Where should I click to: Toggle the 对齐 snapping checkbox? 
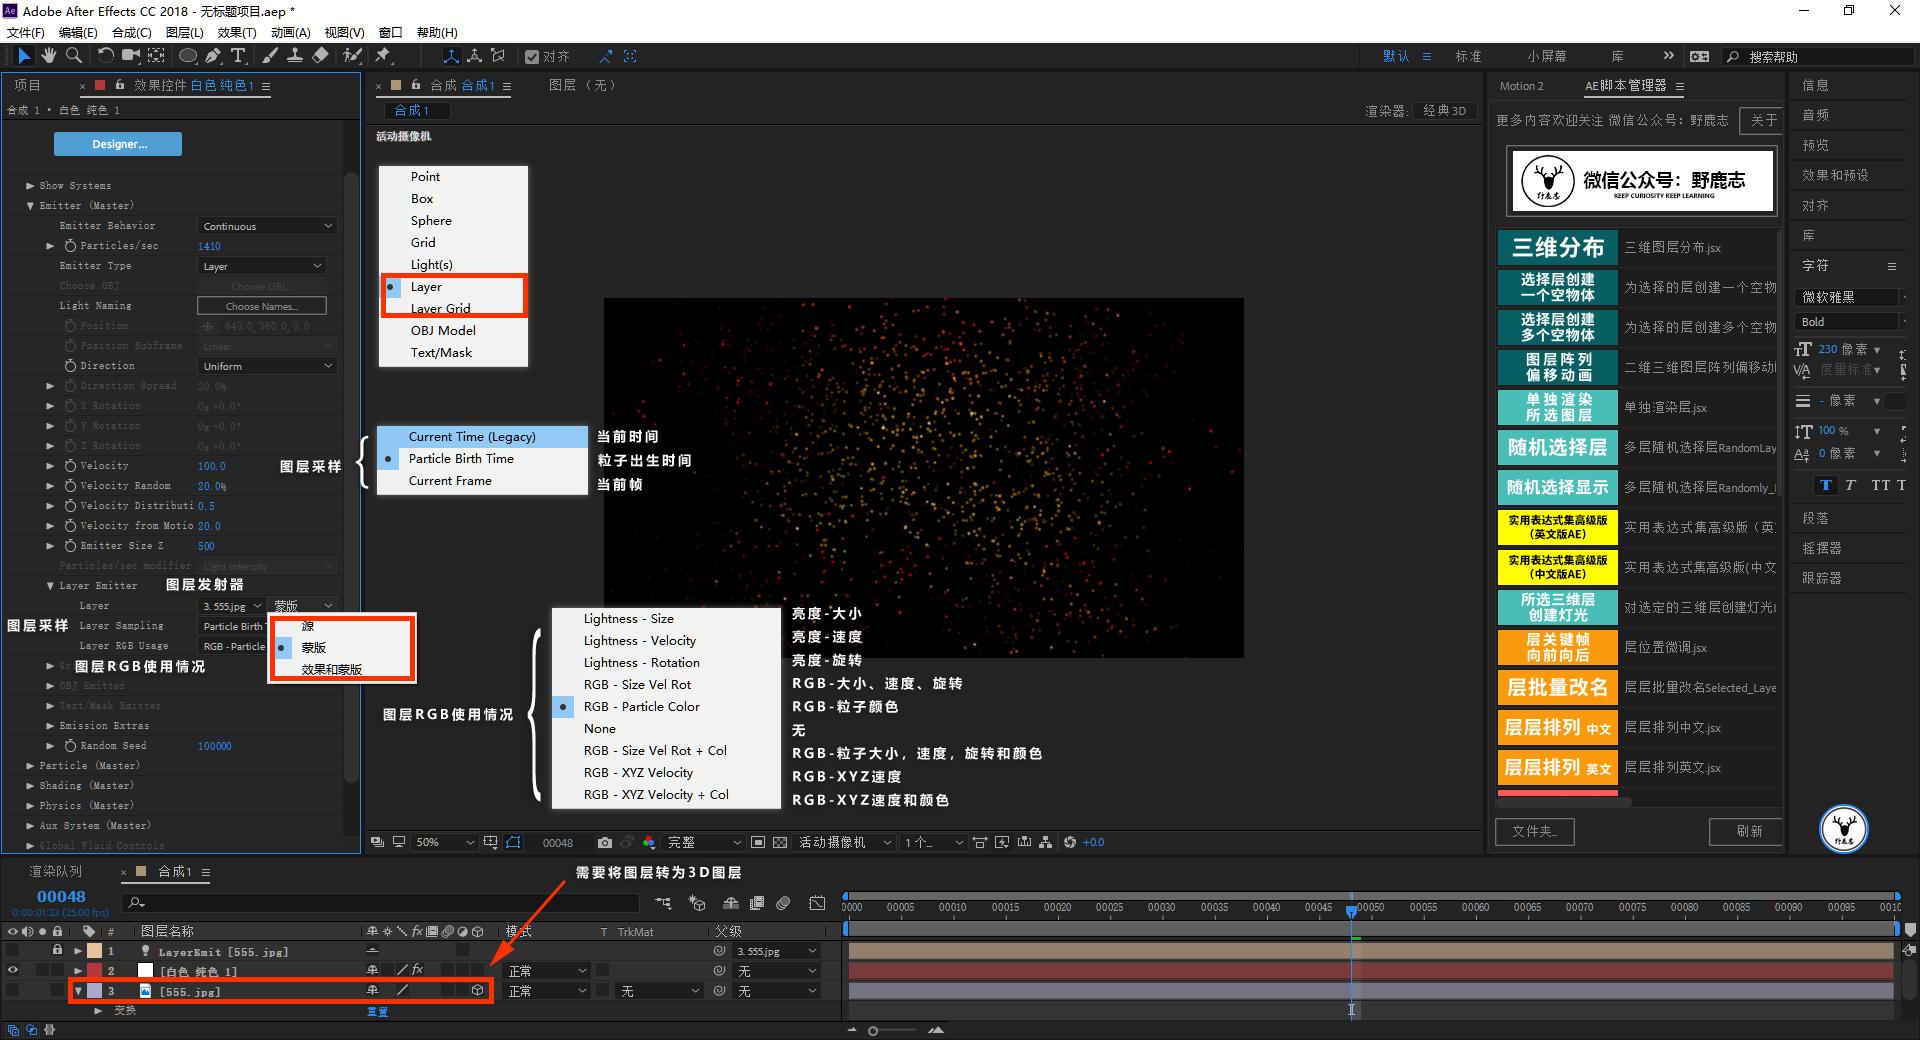pos(532,57)
